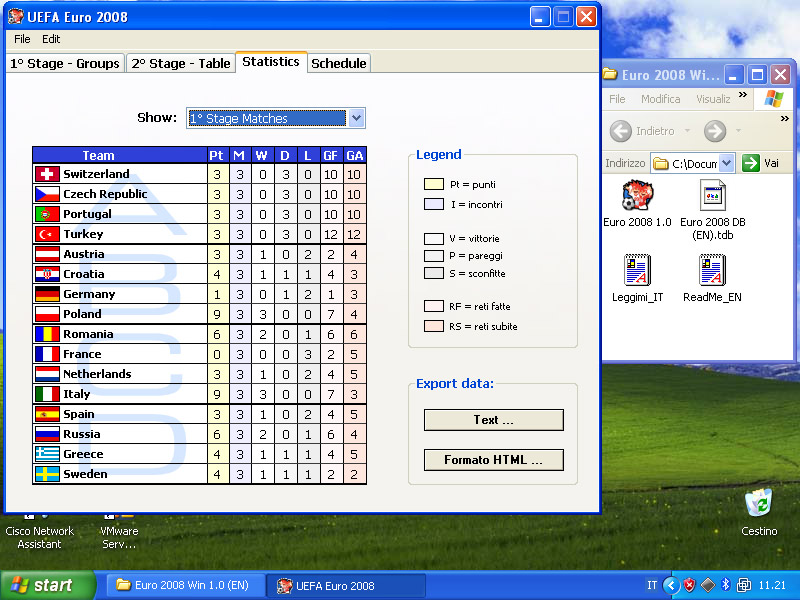Click the UEFA Euro 2008 taskbar button
This screenshot has height=600, width=800.
point(346,585)
